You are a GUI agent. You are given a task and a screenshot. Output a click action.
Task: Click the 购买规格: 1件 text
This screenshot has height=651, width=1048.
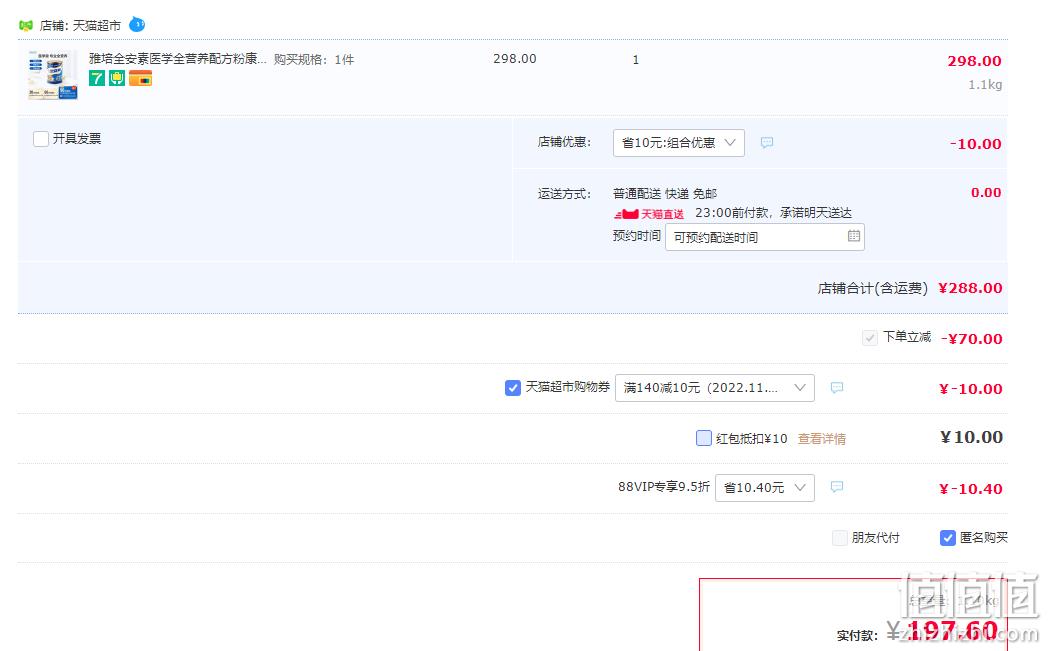click(314, 59)
